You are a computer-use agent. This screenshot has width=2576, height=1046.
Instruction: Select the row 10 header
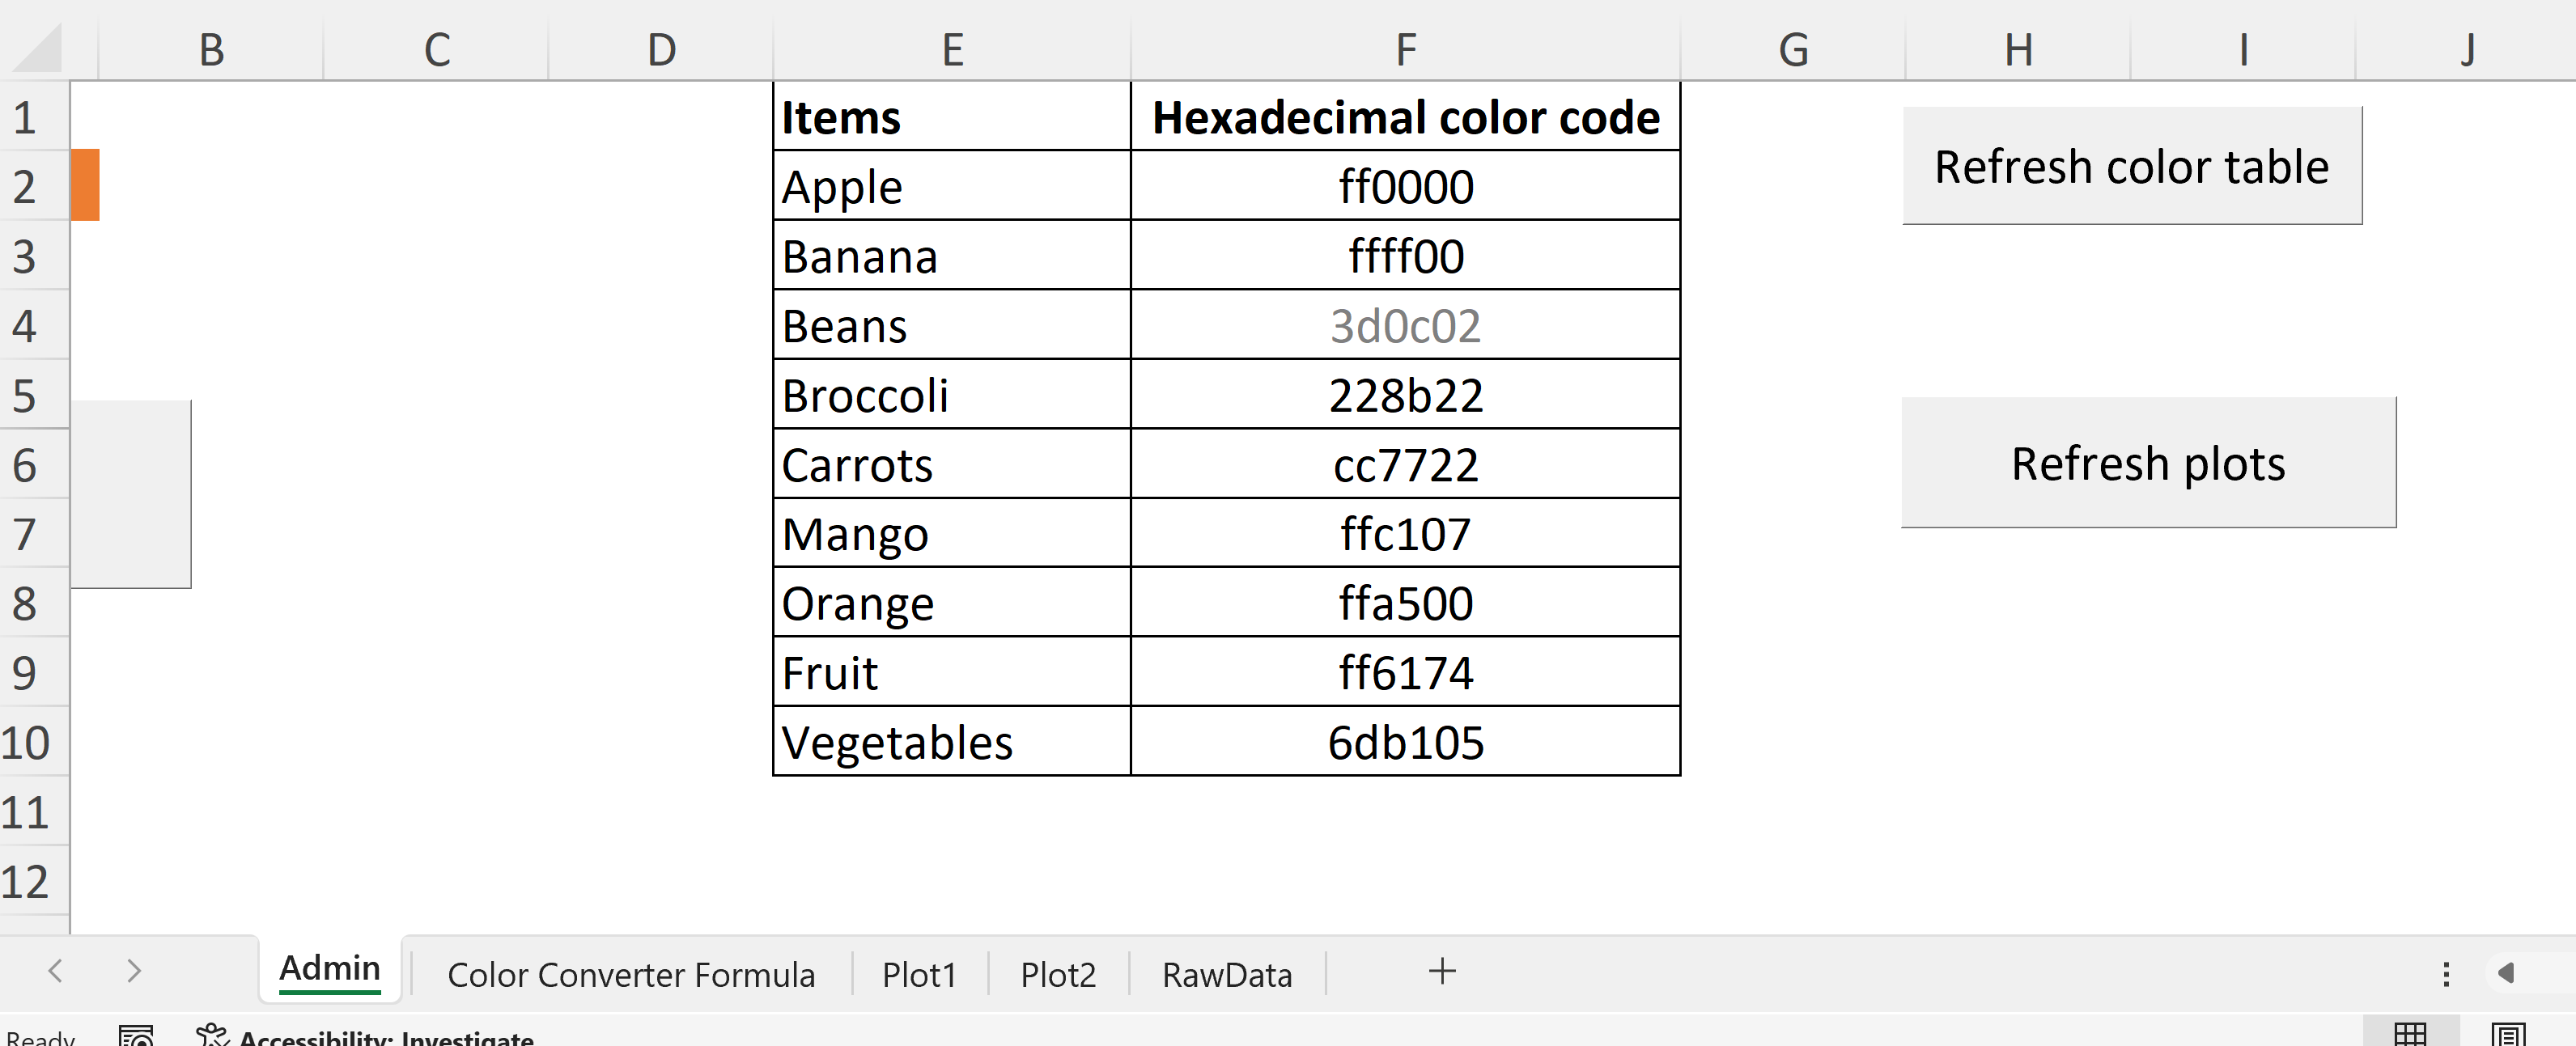coord(26,742)
